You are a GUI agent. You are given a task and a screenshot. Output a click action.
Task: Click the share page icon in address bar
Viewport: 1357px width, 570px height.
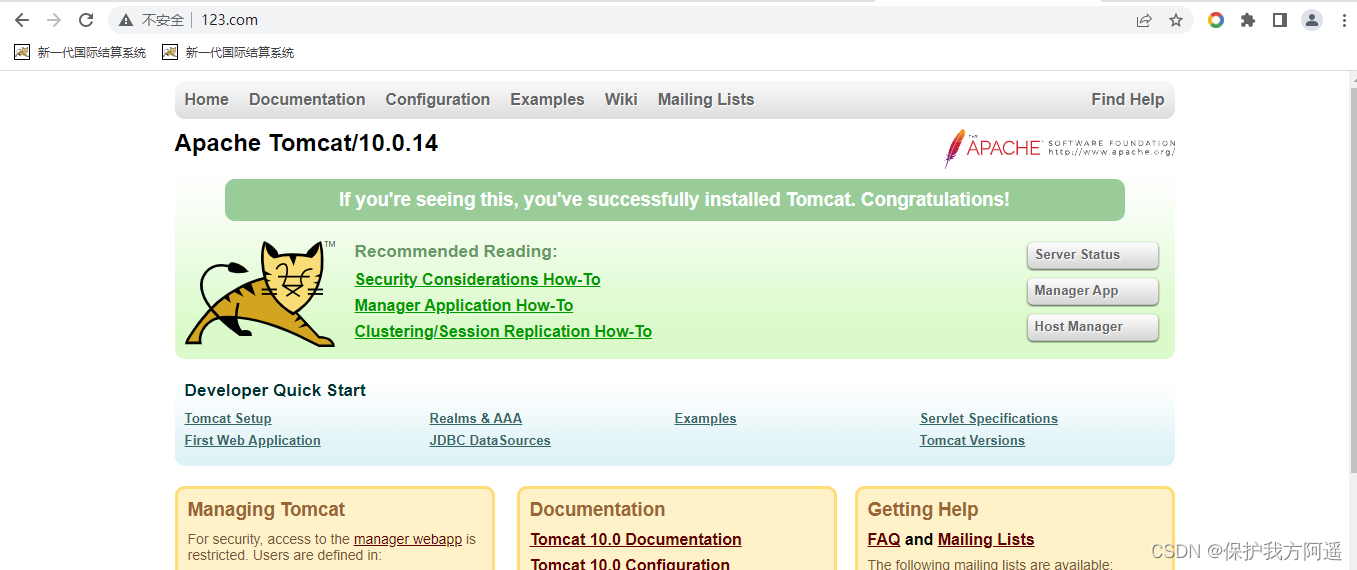click(1144, 20)
